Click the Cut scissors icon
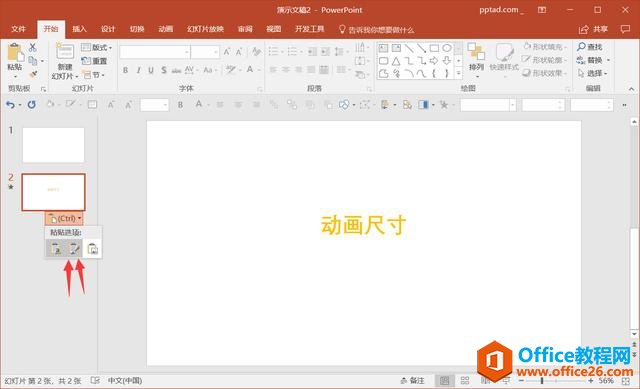This screenshot has width=640, height=389. tap(33, 47)
